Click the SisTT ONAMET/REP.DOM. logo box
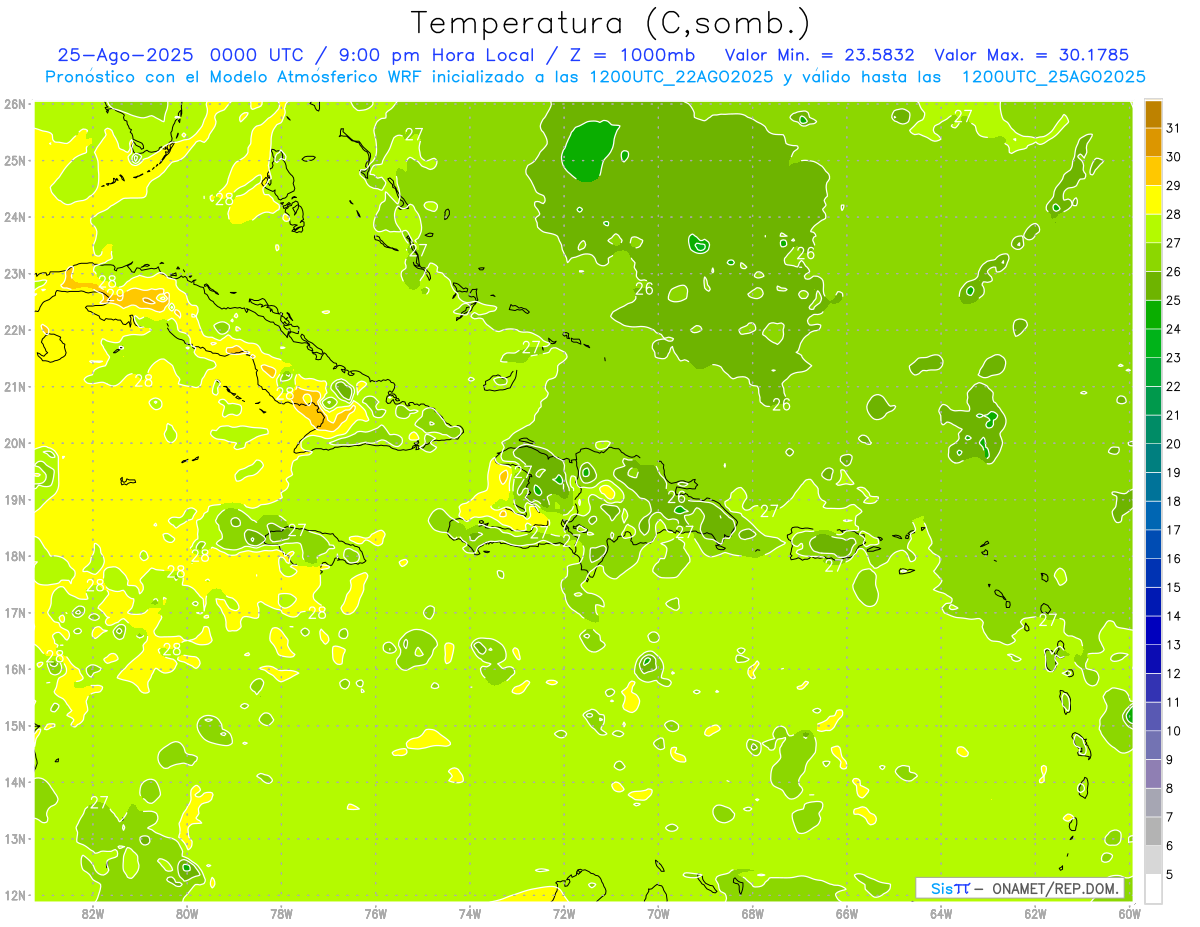Screen dimensions: 1200x927 click(1020, 888)
